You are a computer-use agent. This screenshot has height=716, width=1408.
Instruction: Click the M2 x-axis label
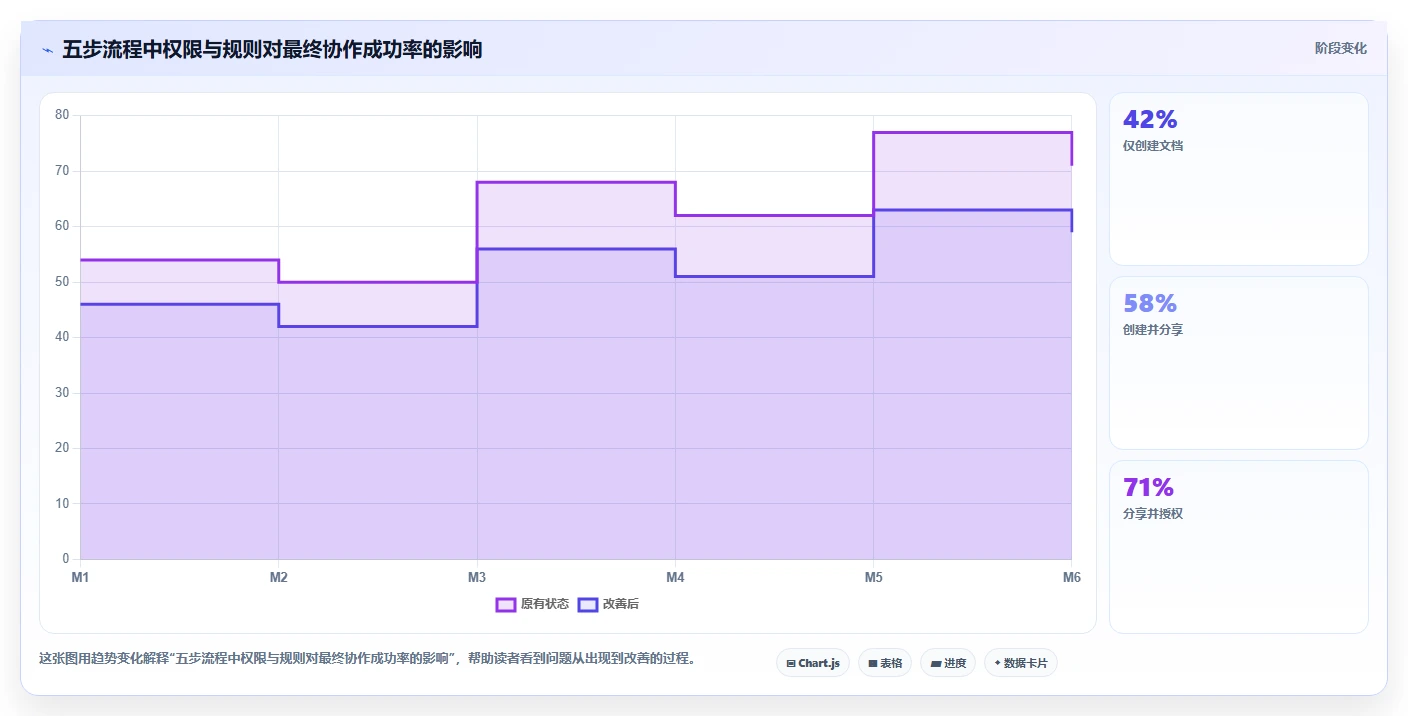click(x=278, y=577)
